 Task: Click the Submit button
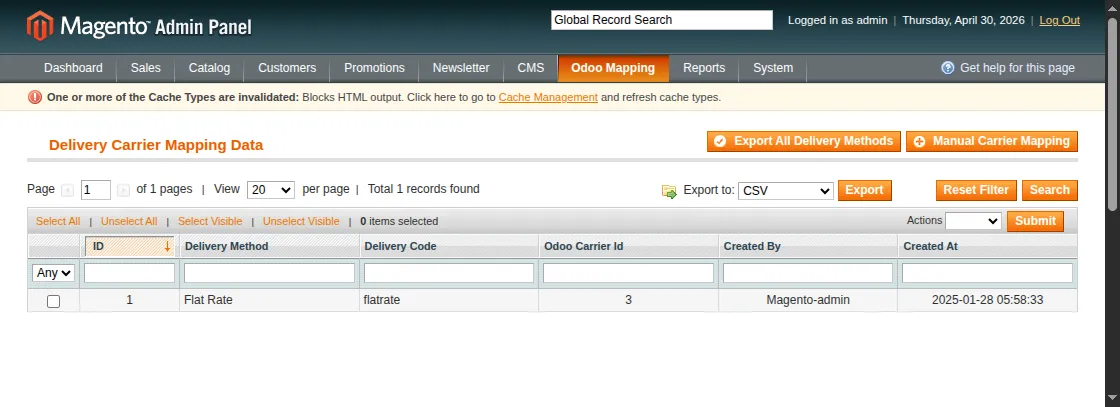1035,221
